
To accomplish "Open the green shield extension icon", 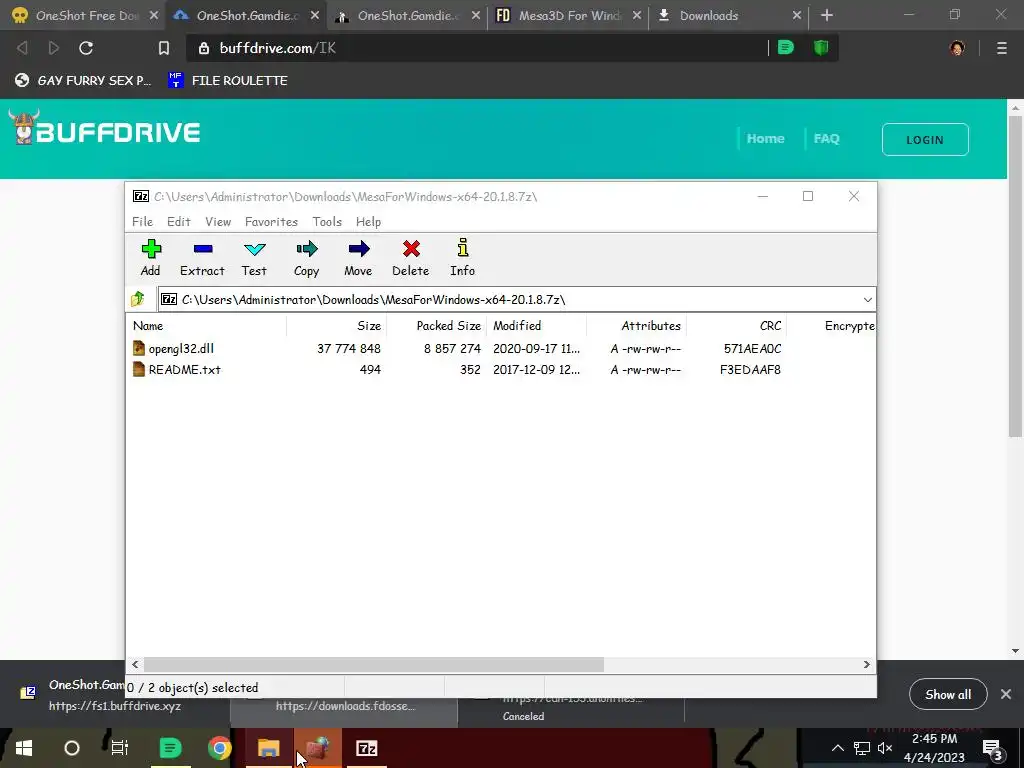I will point(821,47).
